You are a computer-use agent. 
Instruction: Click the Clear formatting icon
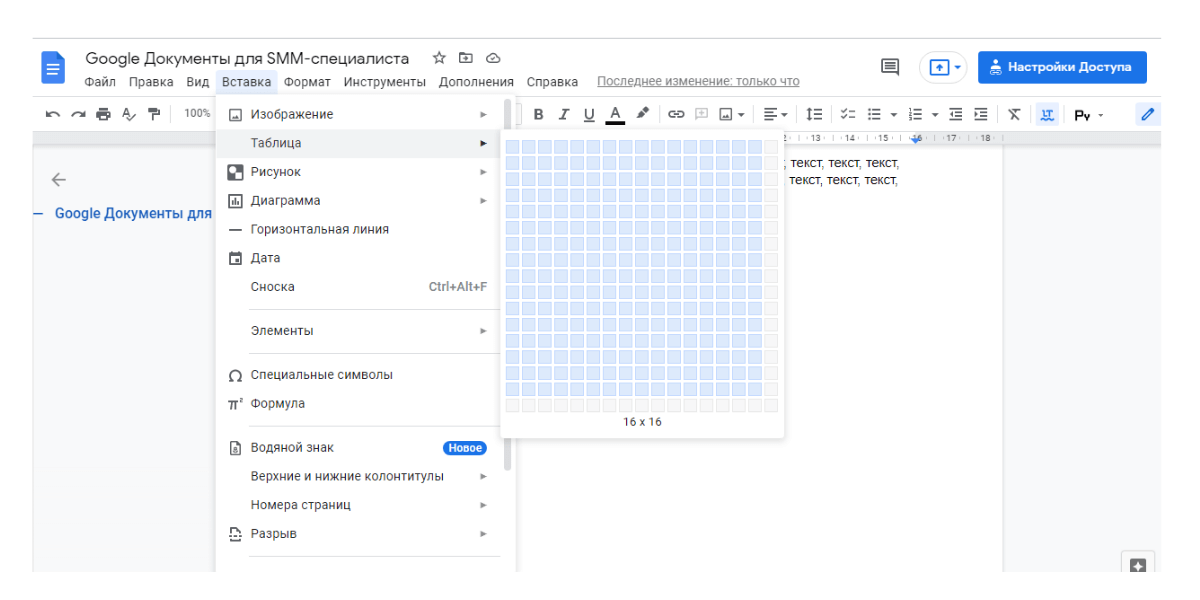point(1014,114)
